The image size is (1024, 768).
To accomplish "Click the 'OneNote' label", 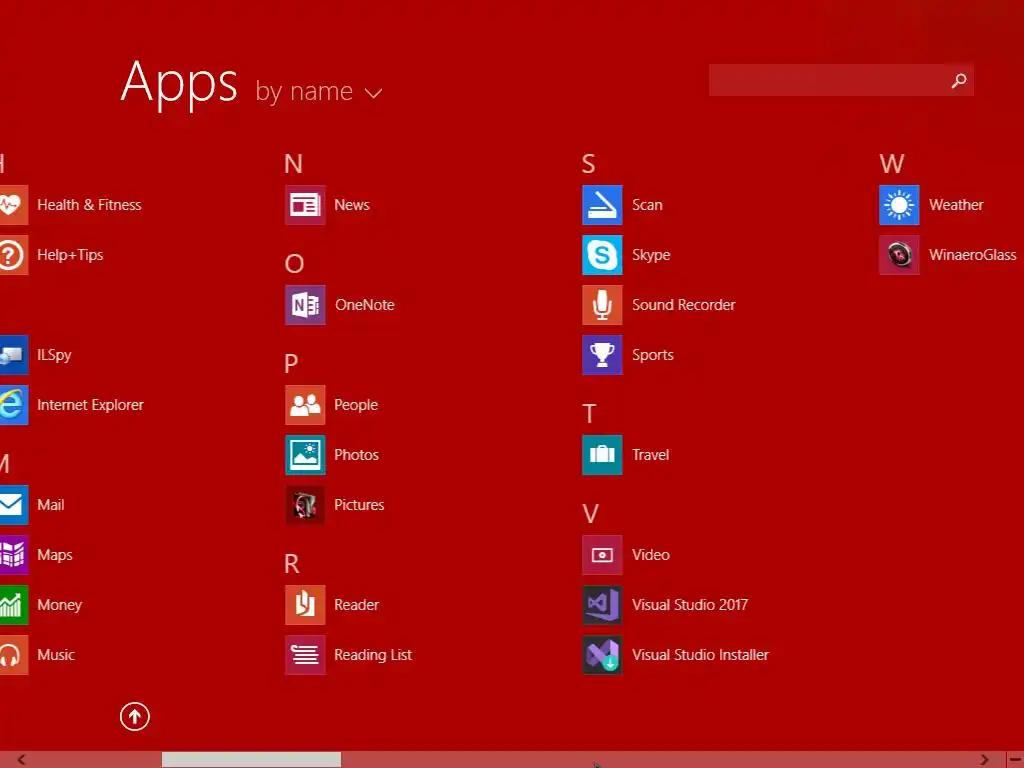I will (x=364, y=305).
